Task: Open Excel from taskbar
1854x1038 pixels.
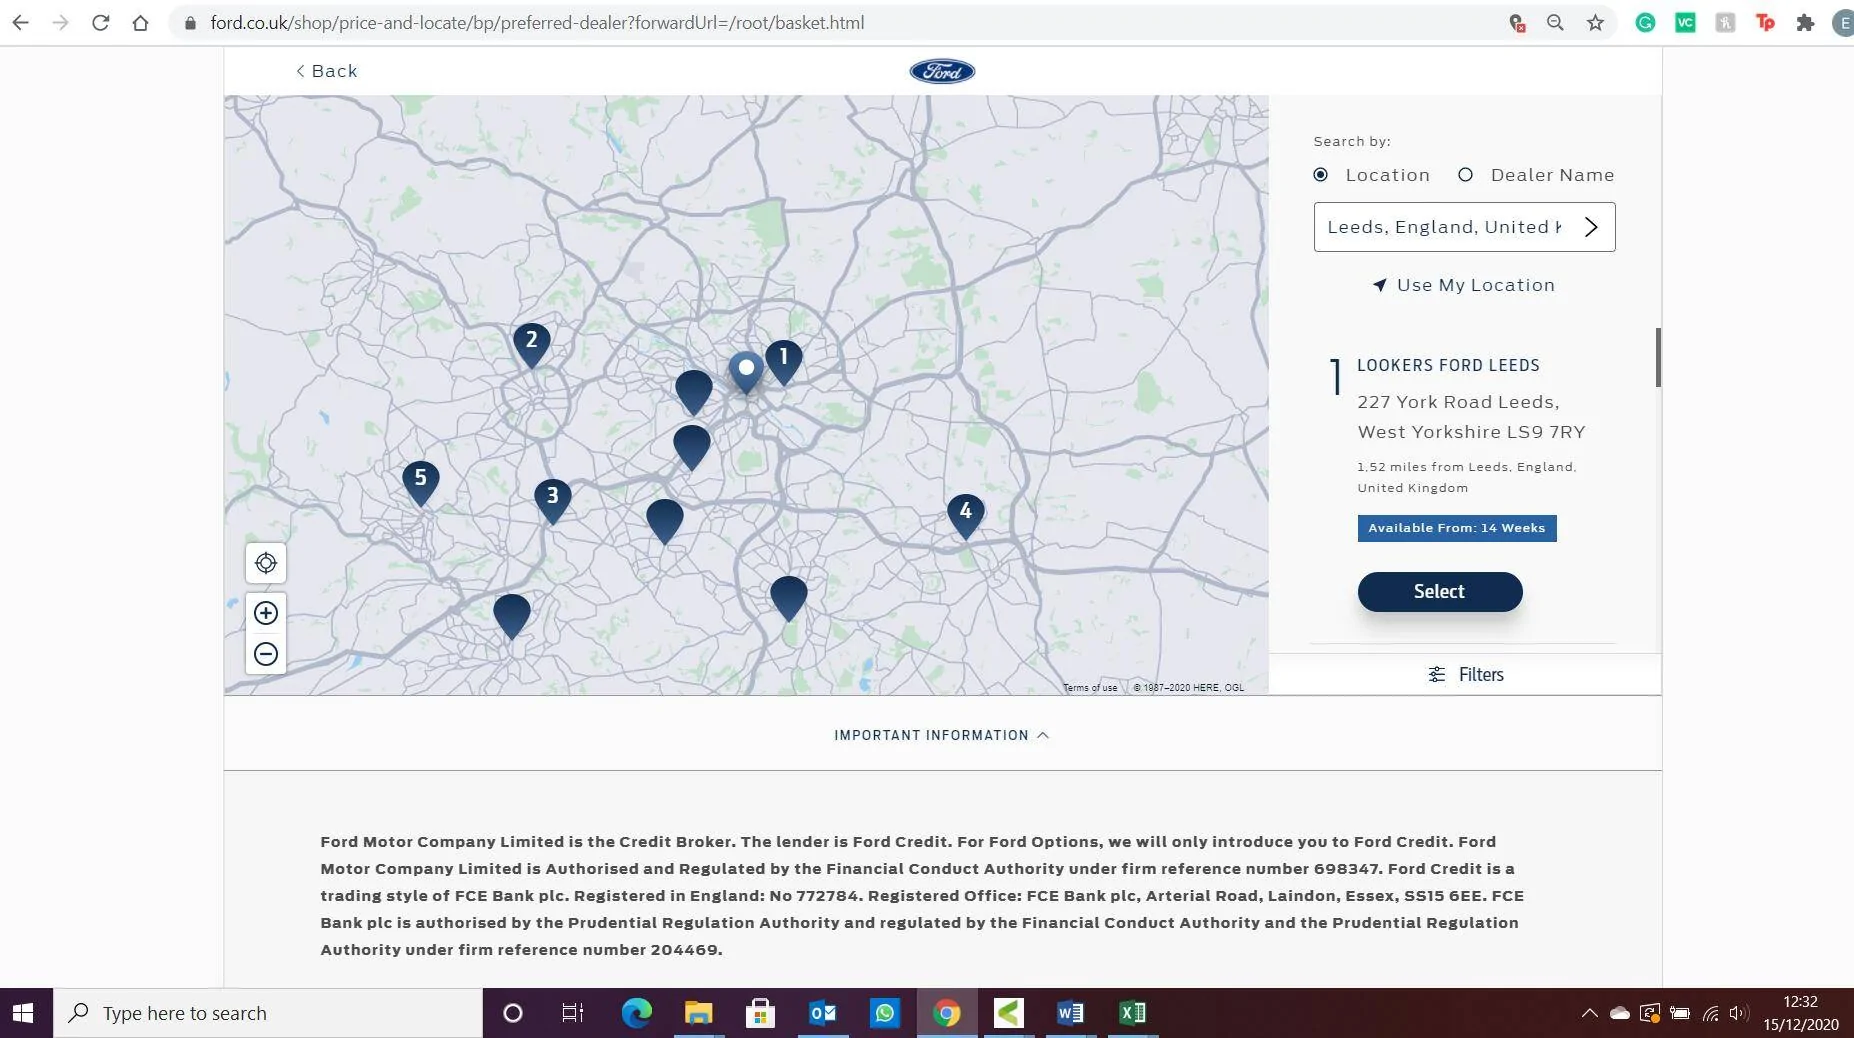Action: tap(1132, 1013)
